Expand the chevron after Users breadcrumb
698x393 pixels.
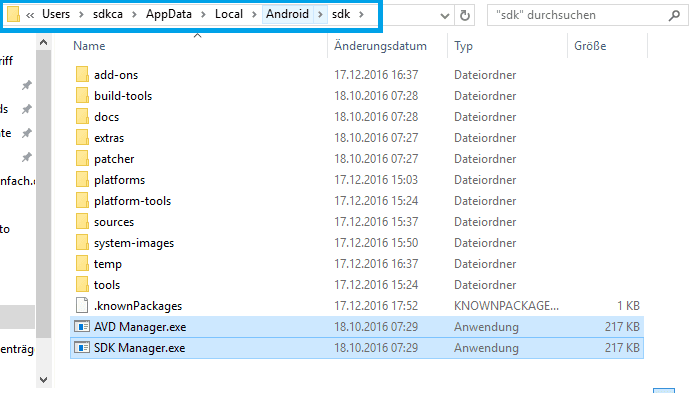(81, 15)
